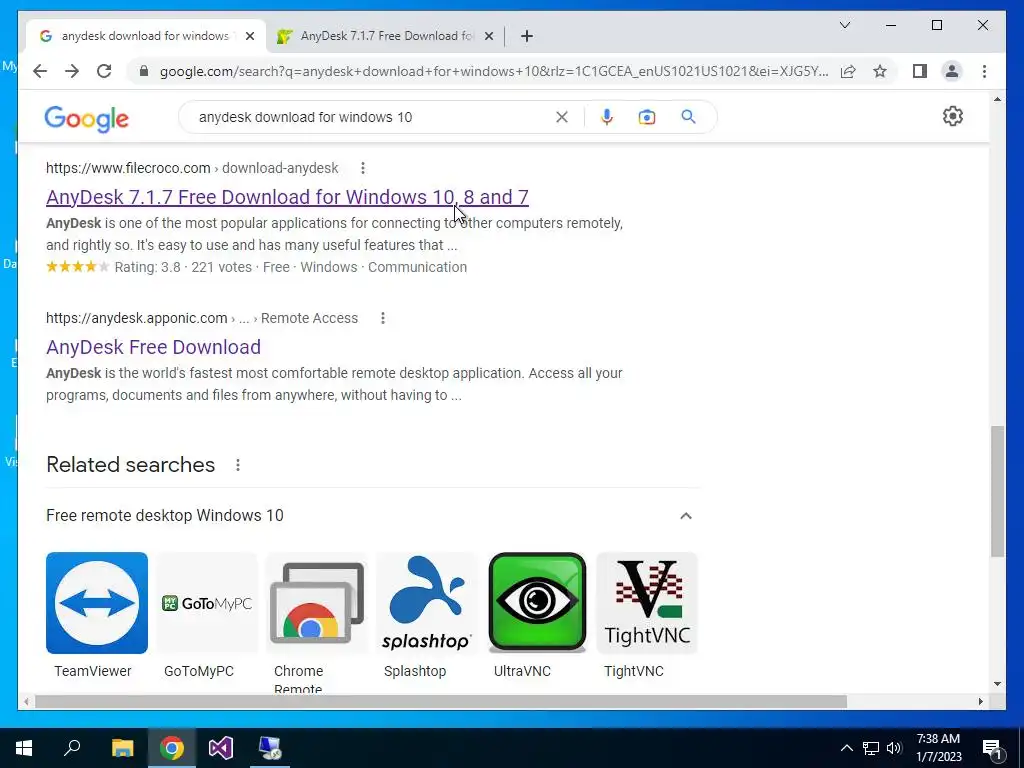This screenshot has height=768, width=1024.
Task: Click the blue search magnifier button
Action: pyautogui.click(x=688, y=117)
